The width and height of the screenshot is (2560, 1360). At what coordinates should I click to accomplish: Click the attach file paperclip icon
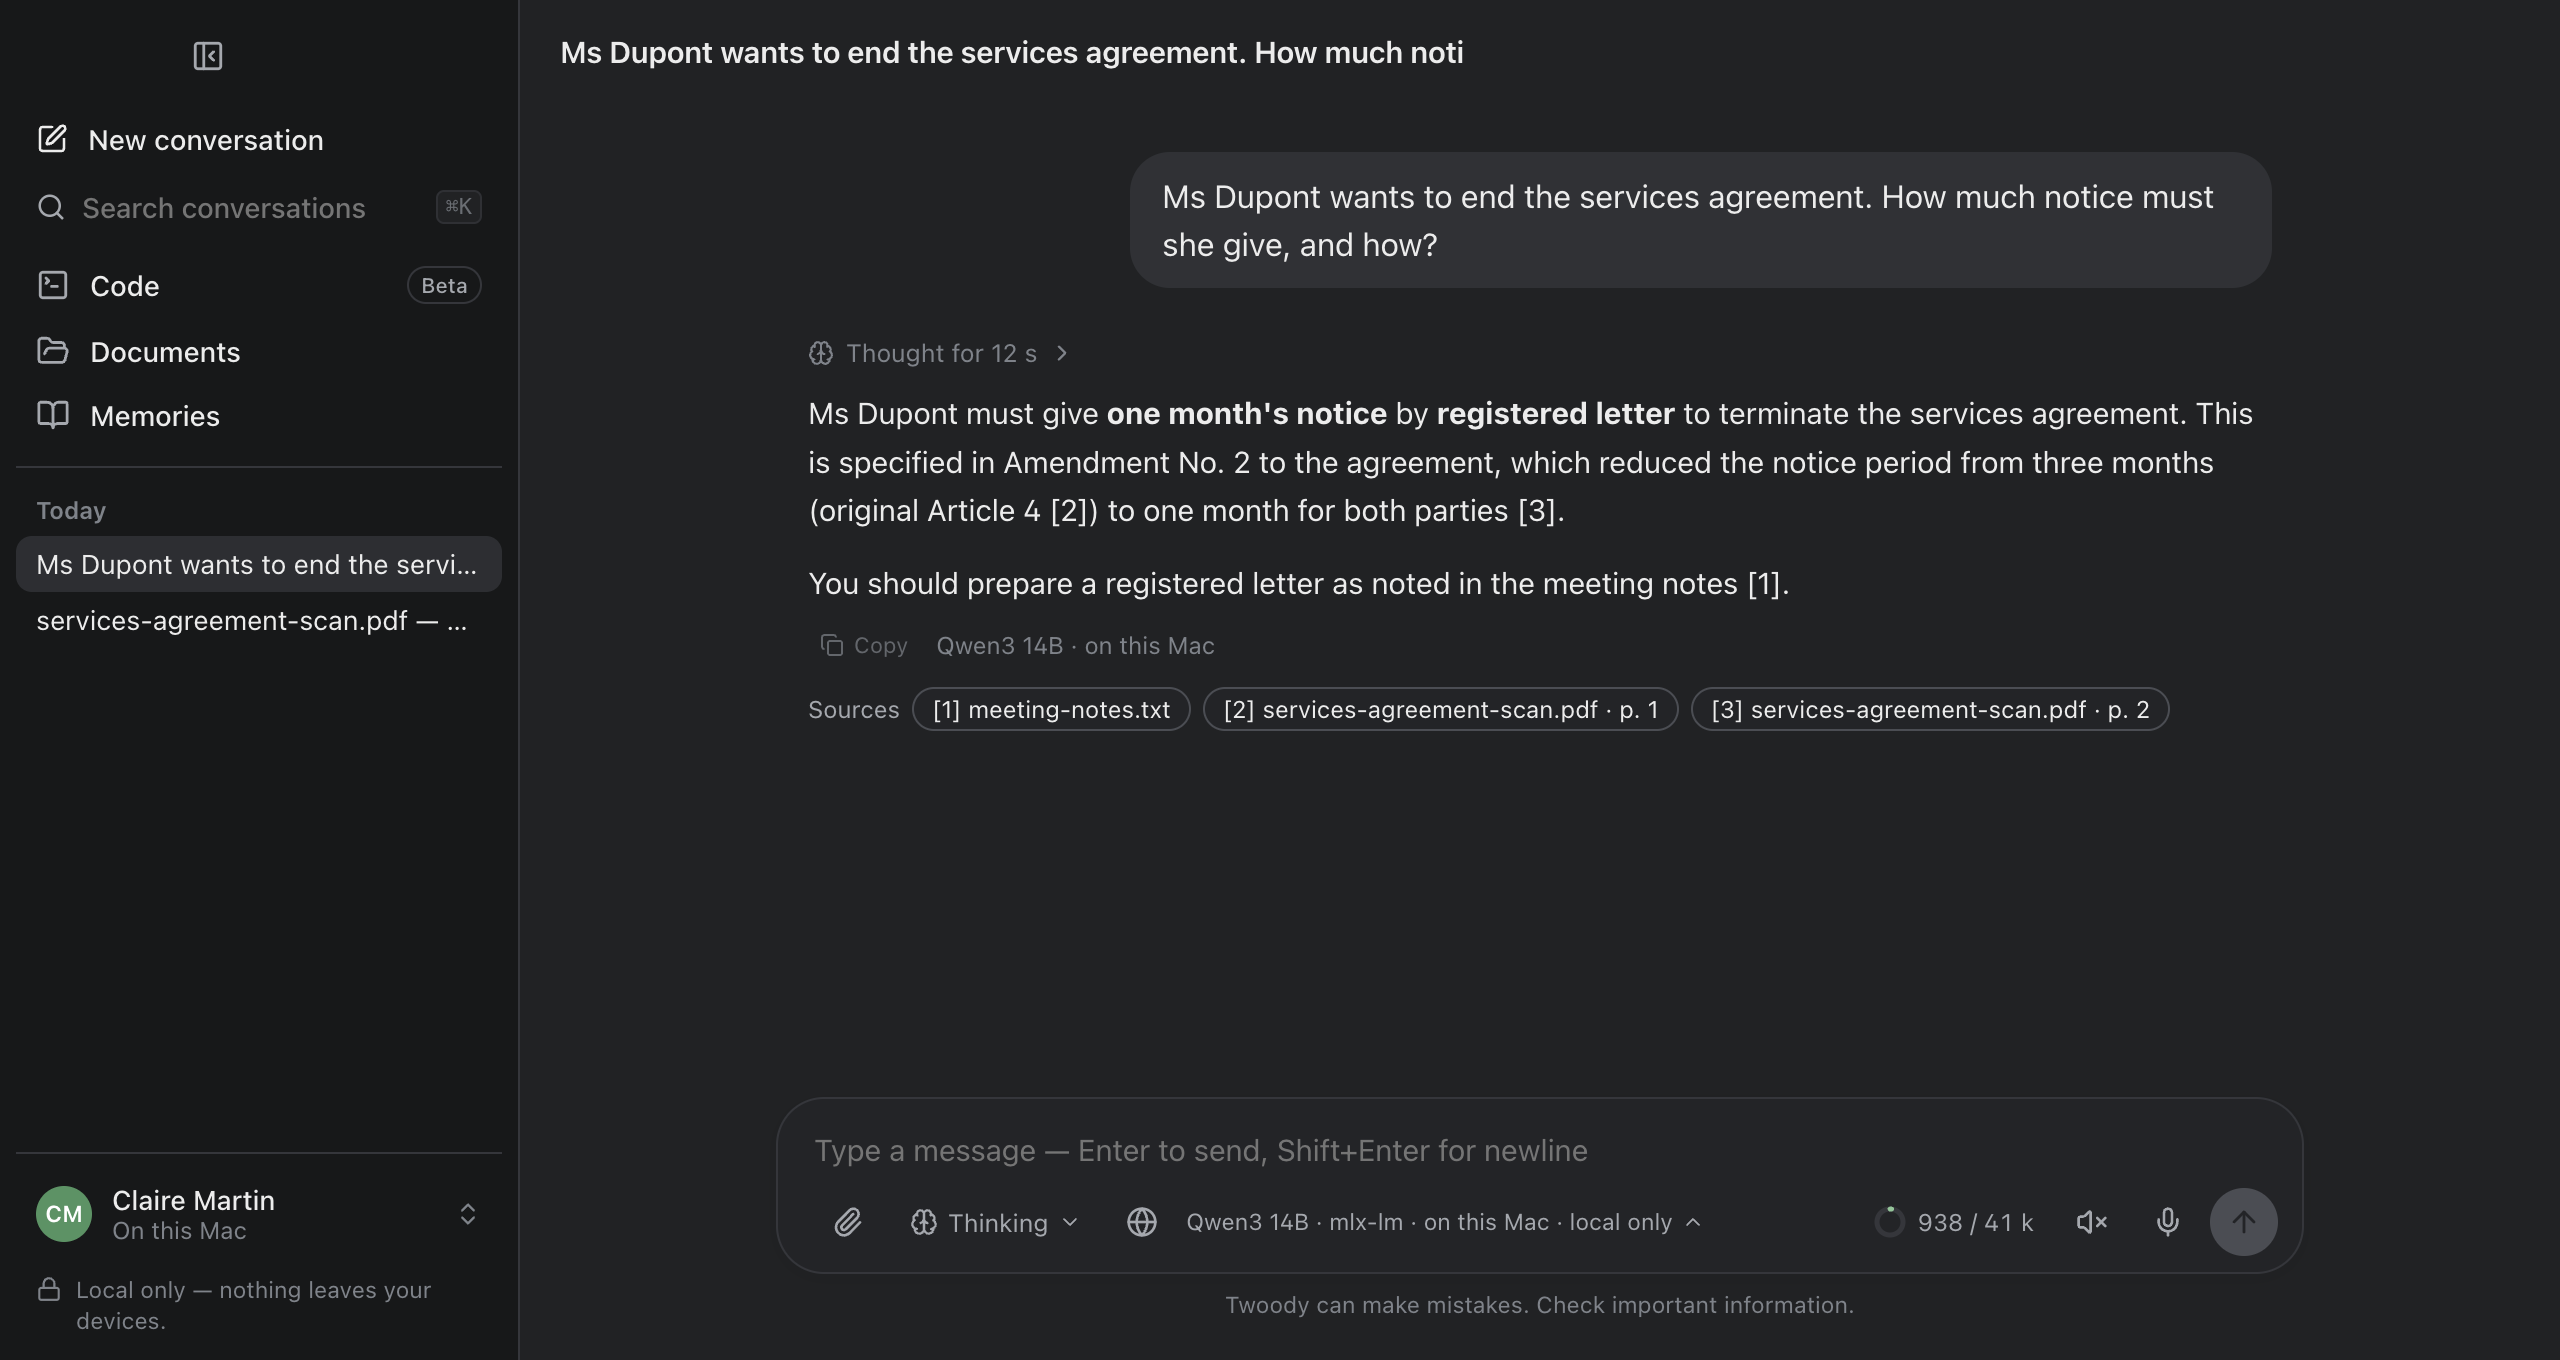click(x=847, y=1222)
